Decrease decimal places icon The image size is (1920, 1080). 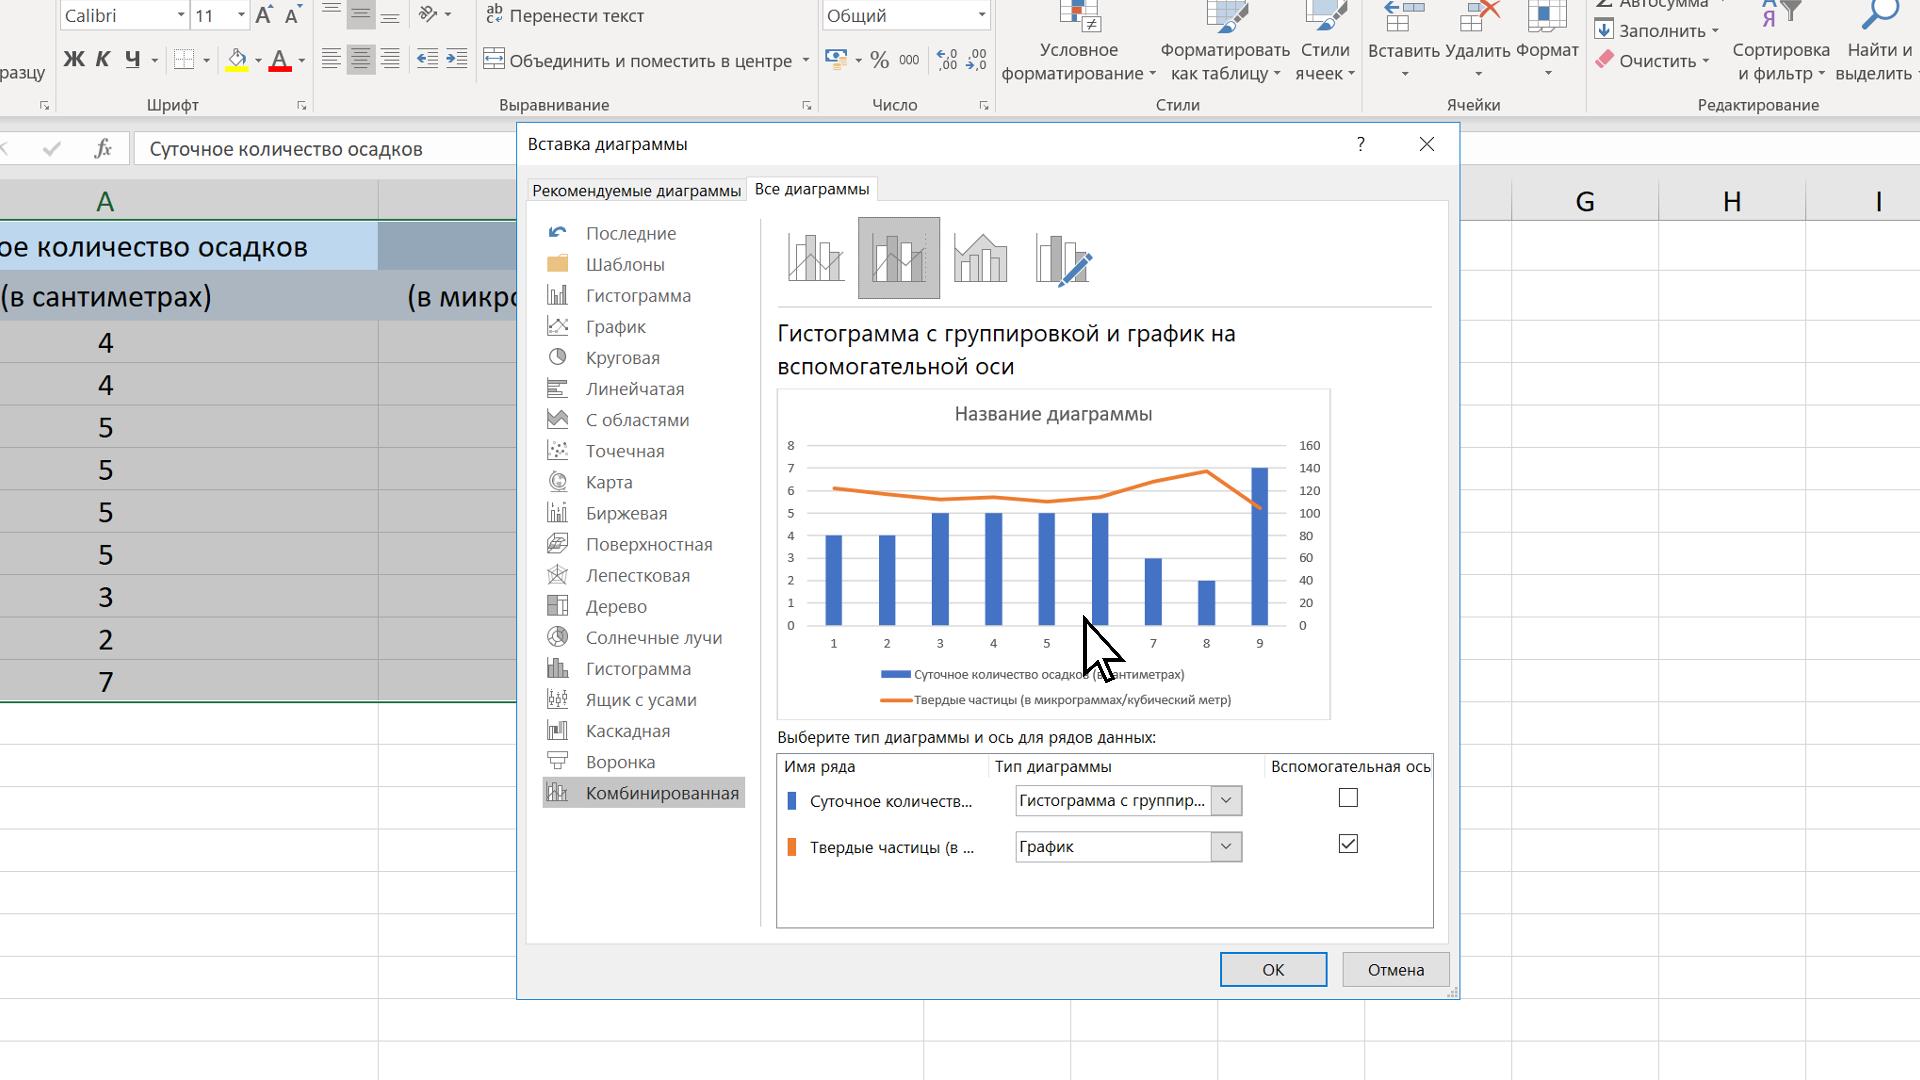click(977, 60)
